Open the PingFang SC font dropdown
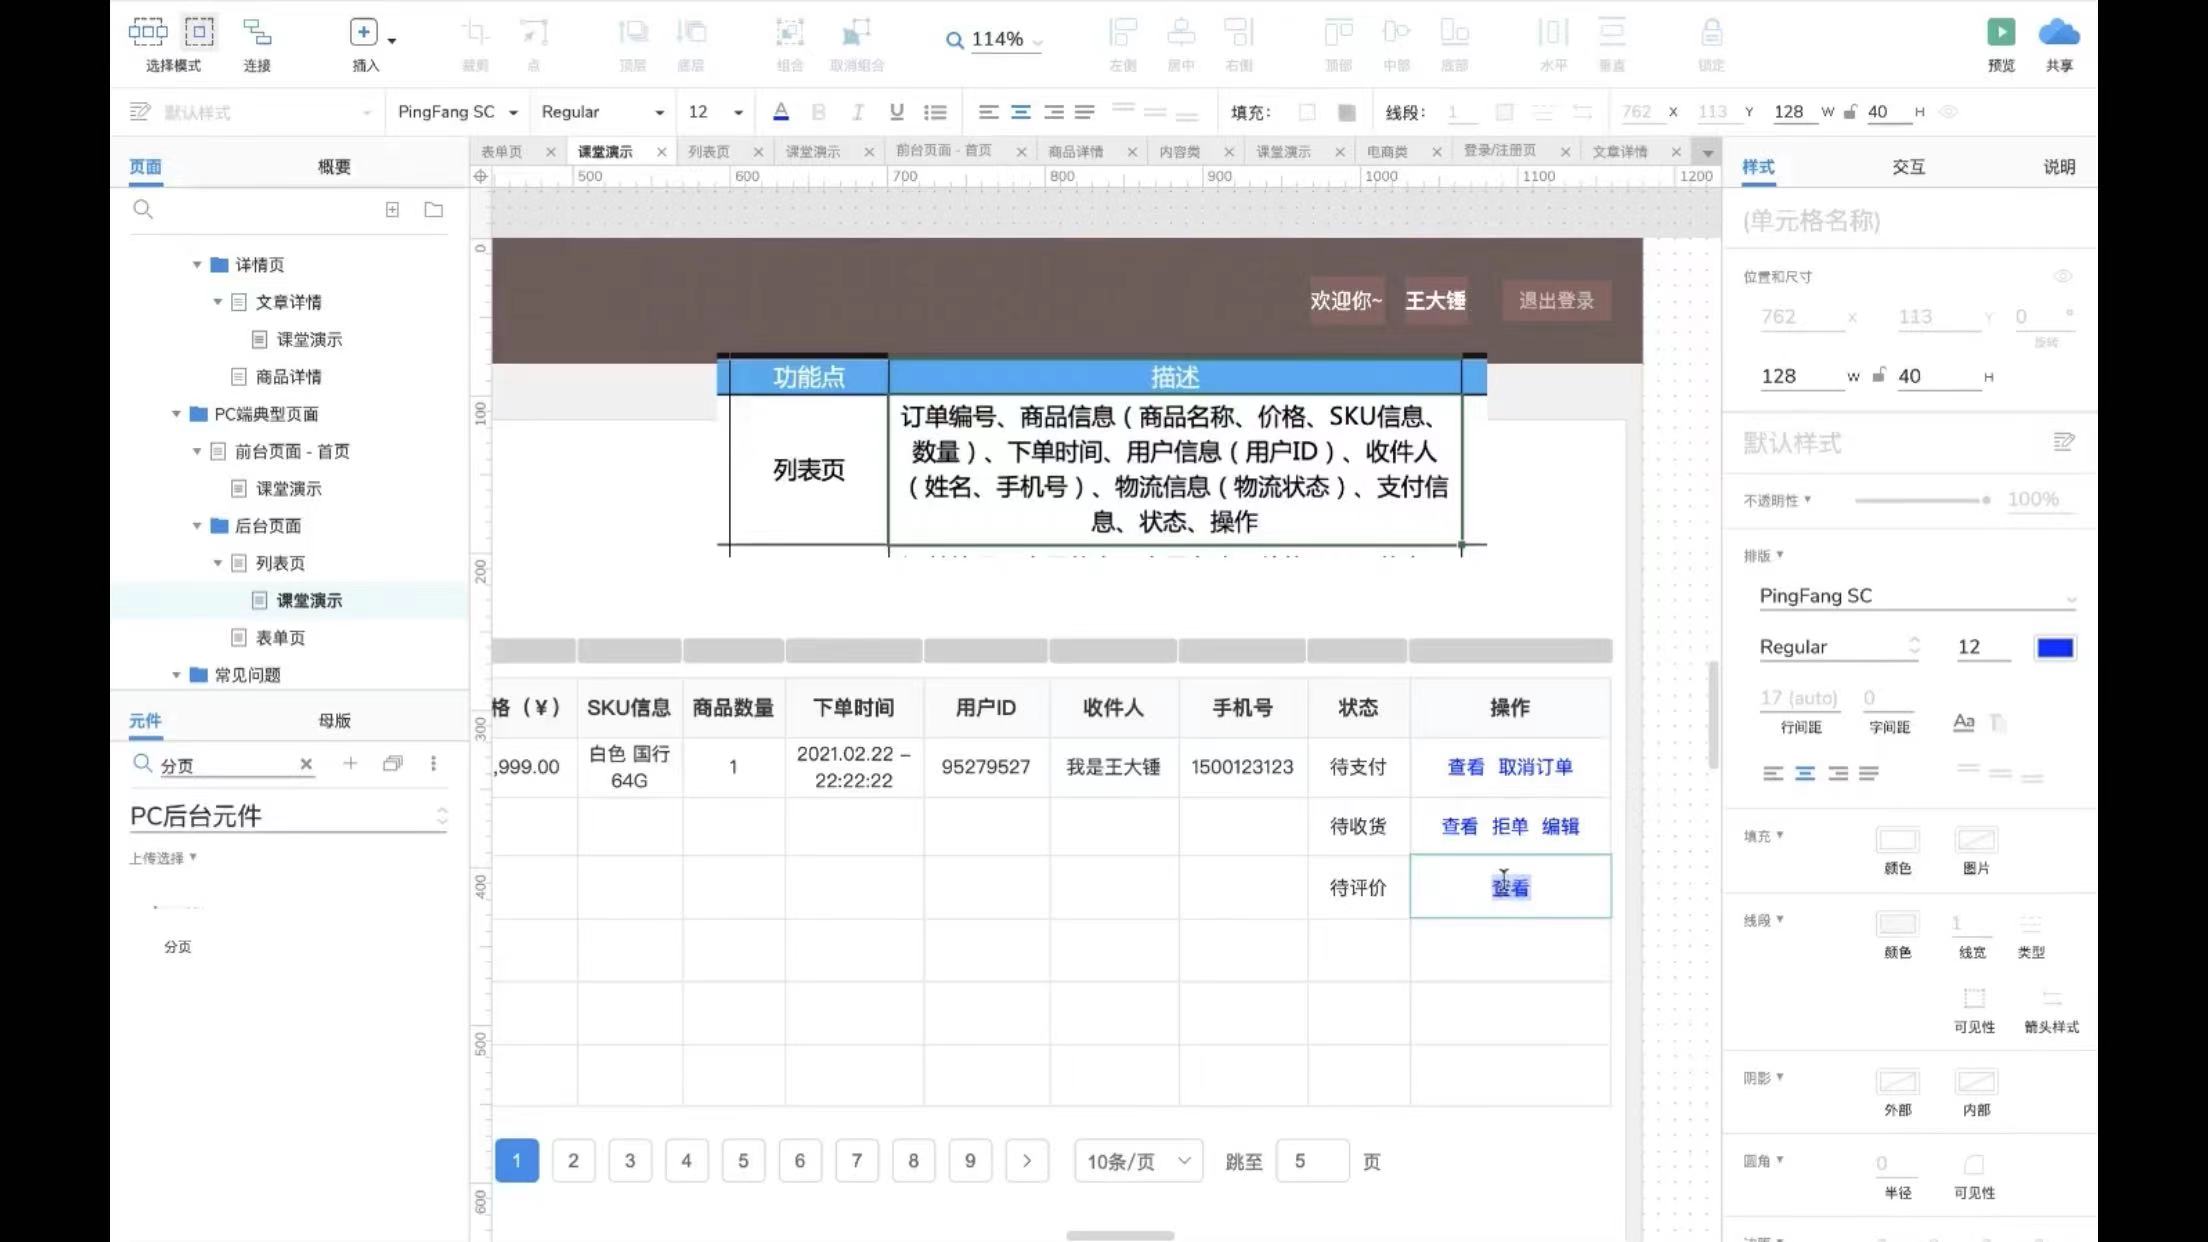The height and width of the screenshot is (1242, 2208). [457, 112]
